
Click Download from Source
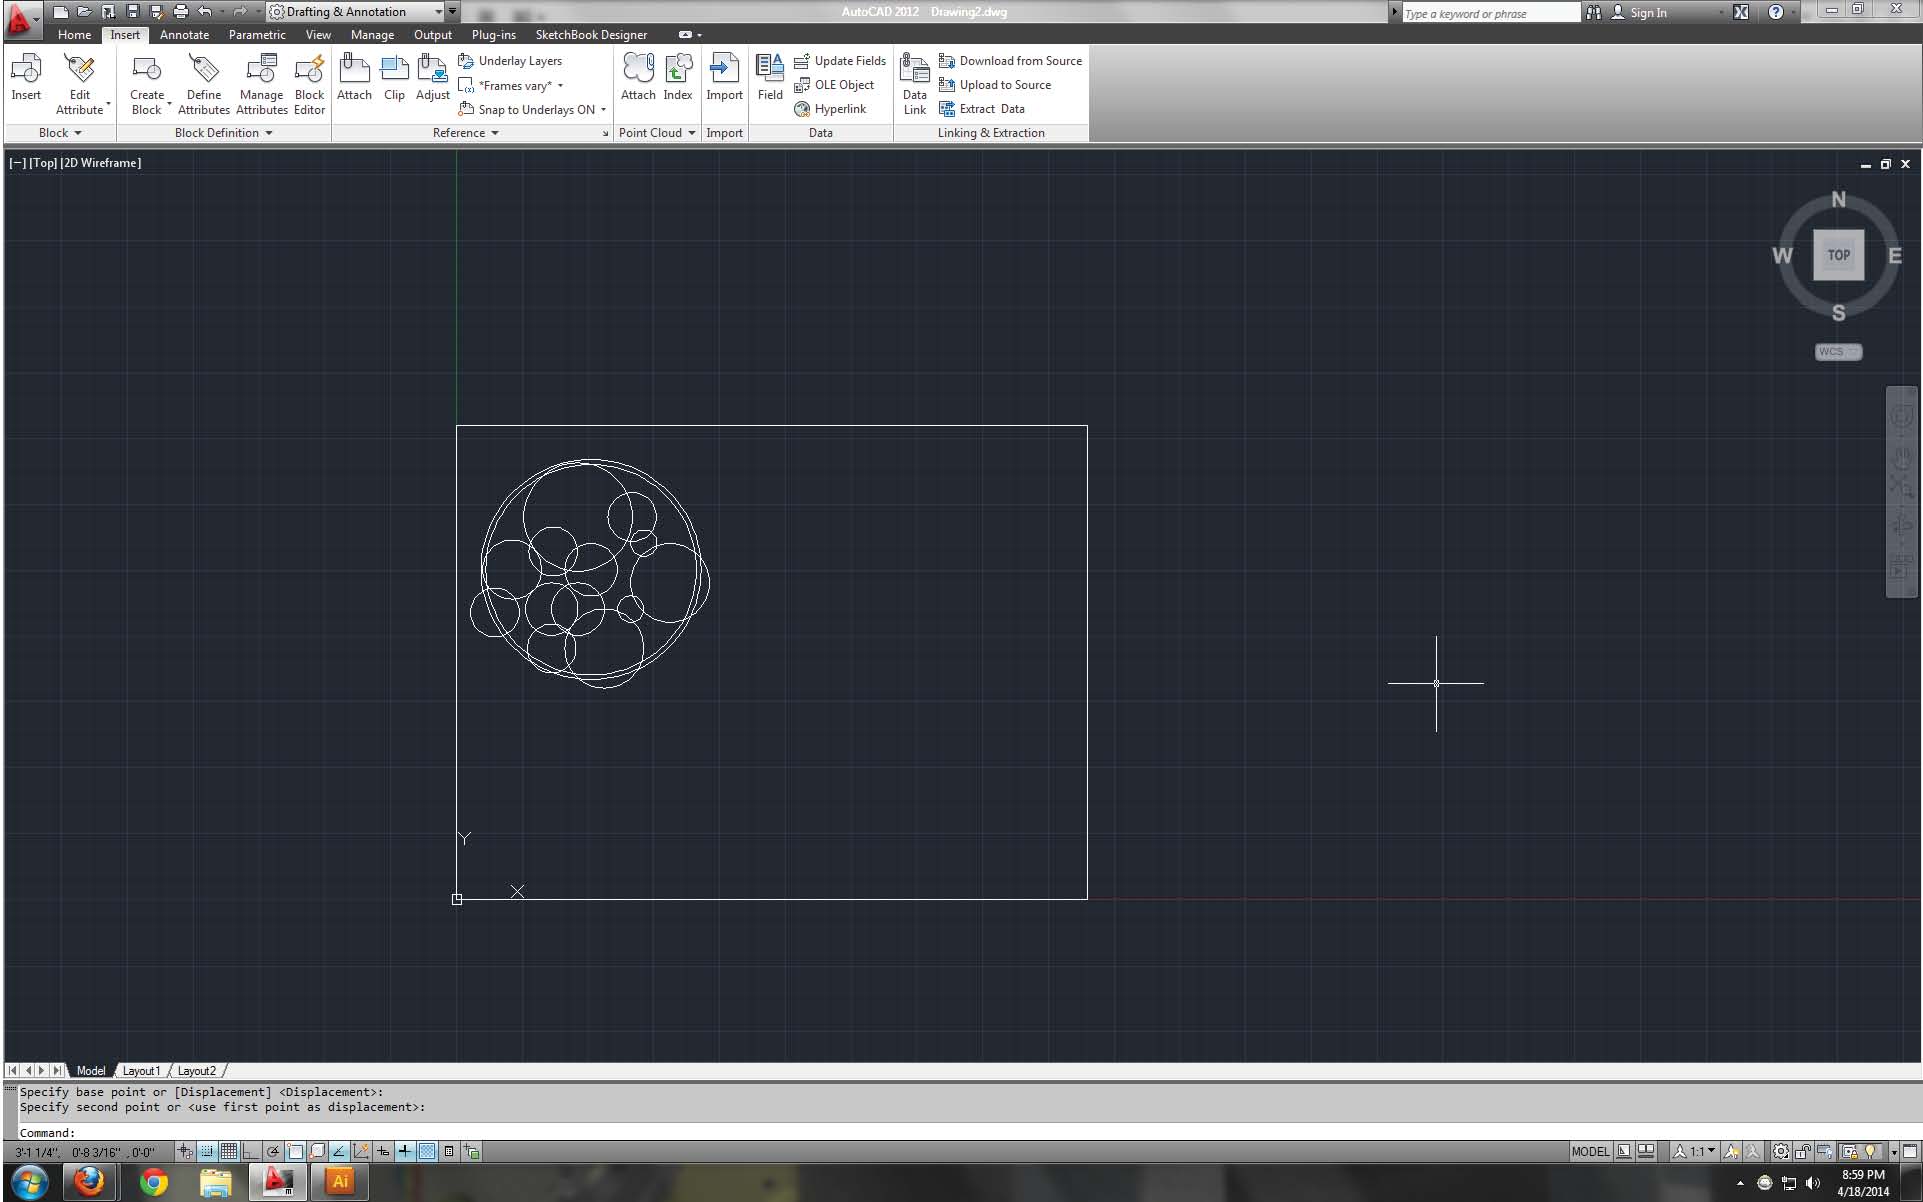click(x=1010, y=61)
